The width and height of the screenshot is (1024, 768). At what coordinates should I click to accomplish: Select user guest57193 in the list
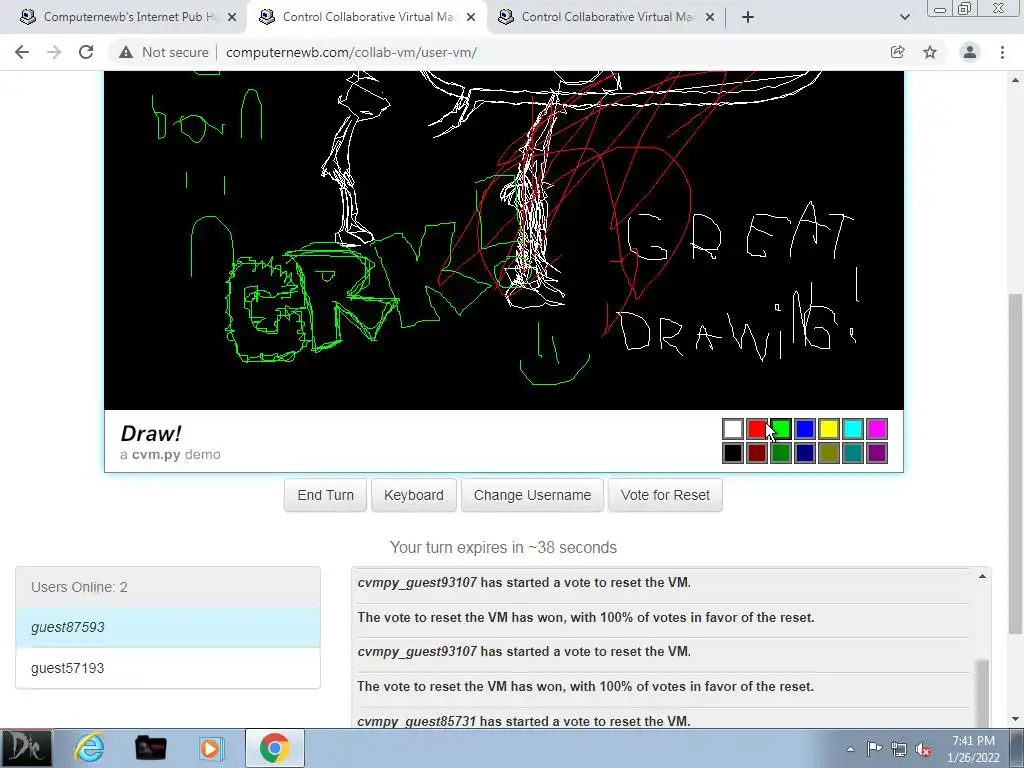pos(168,667)
